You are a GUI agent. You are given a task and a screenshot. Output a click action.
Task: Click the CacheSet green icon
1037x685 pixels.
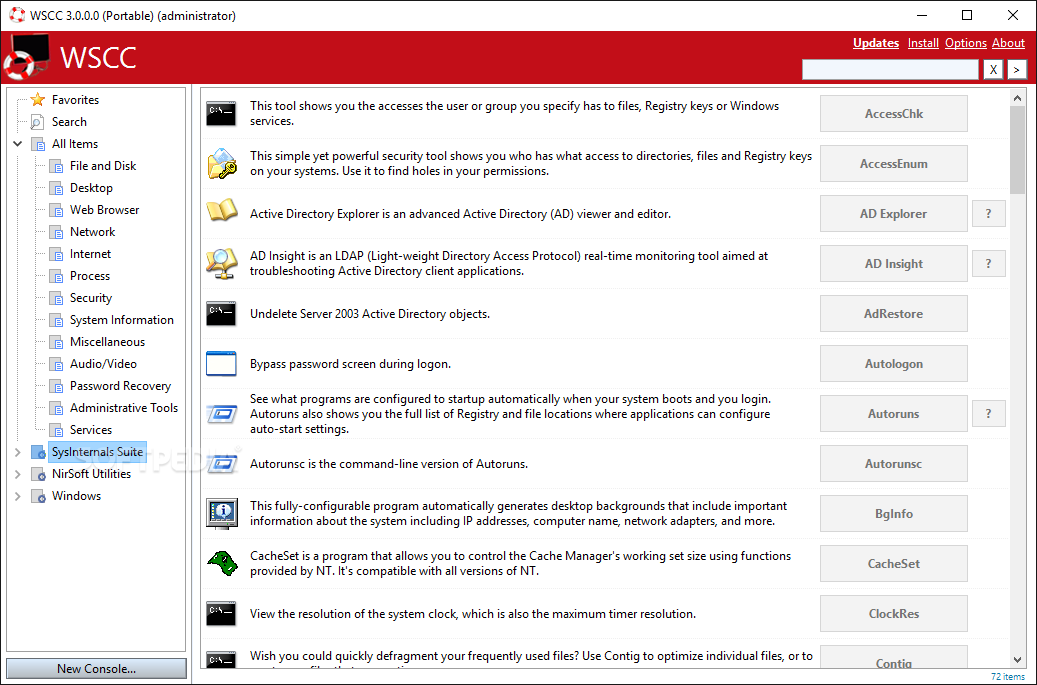point(222,563)
